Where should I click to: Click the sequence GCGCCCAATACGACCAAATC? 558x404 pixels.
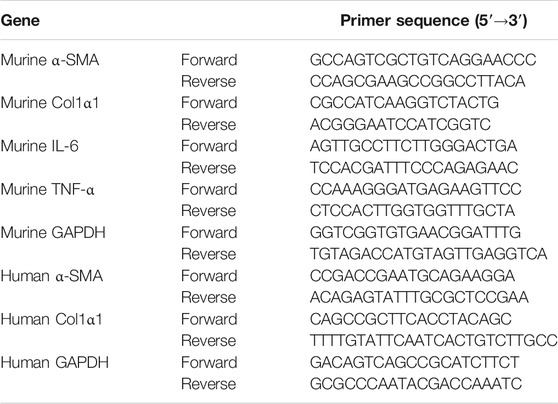pyautogui.click(x=416, y=384)
